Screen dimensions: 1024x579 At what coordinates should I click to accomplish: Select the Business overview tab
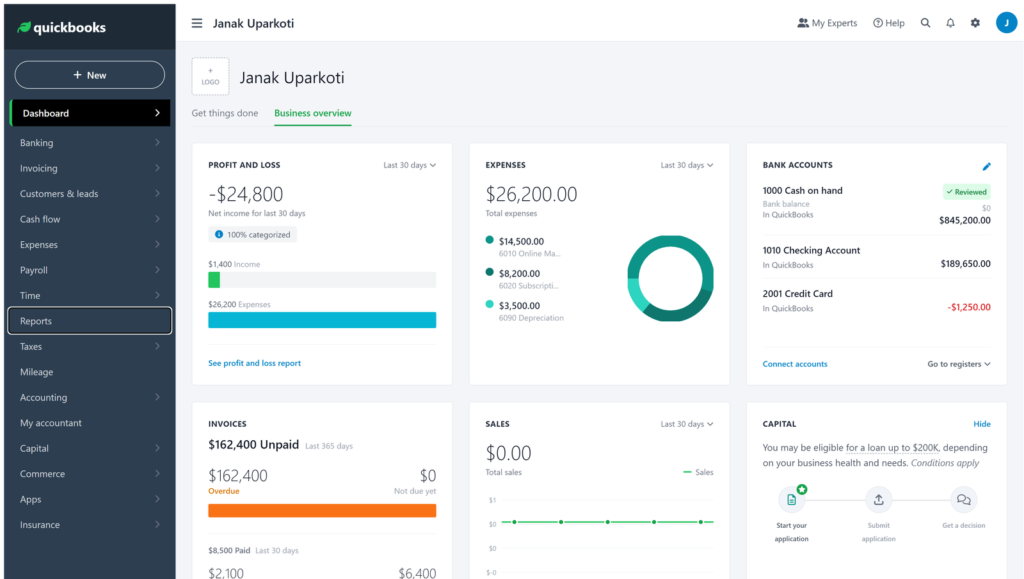313,113
